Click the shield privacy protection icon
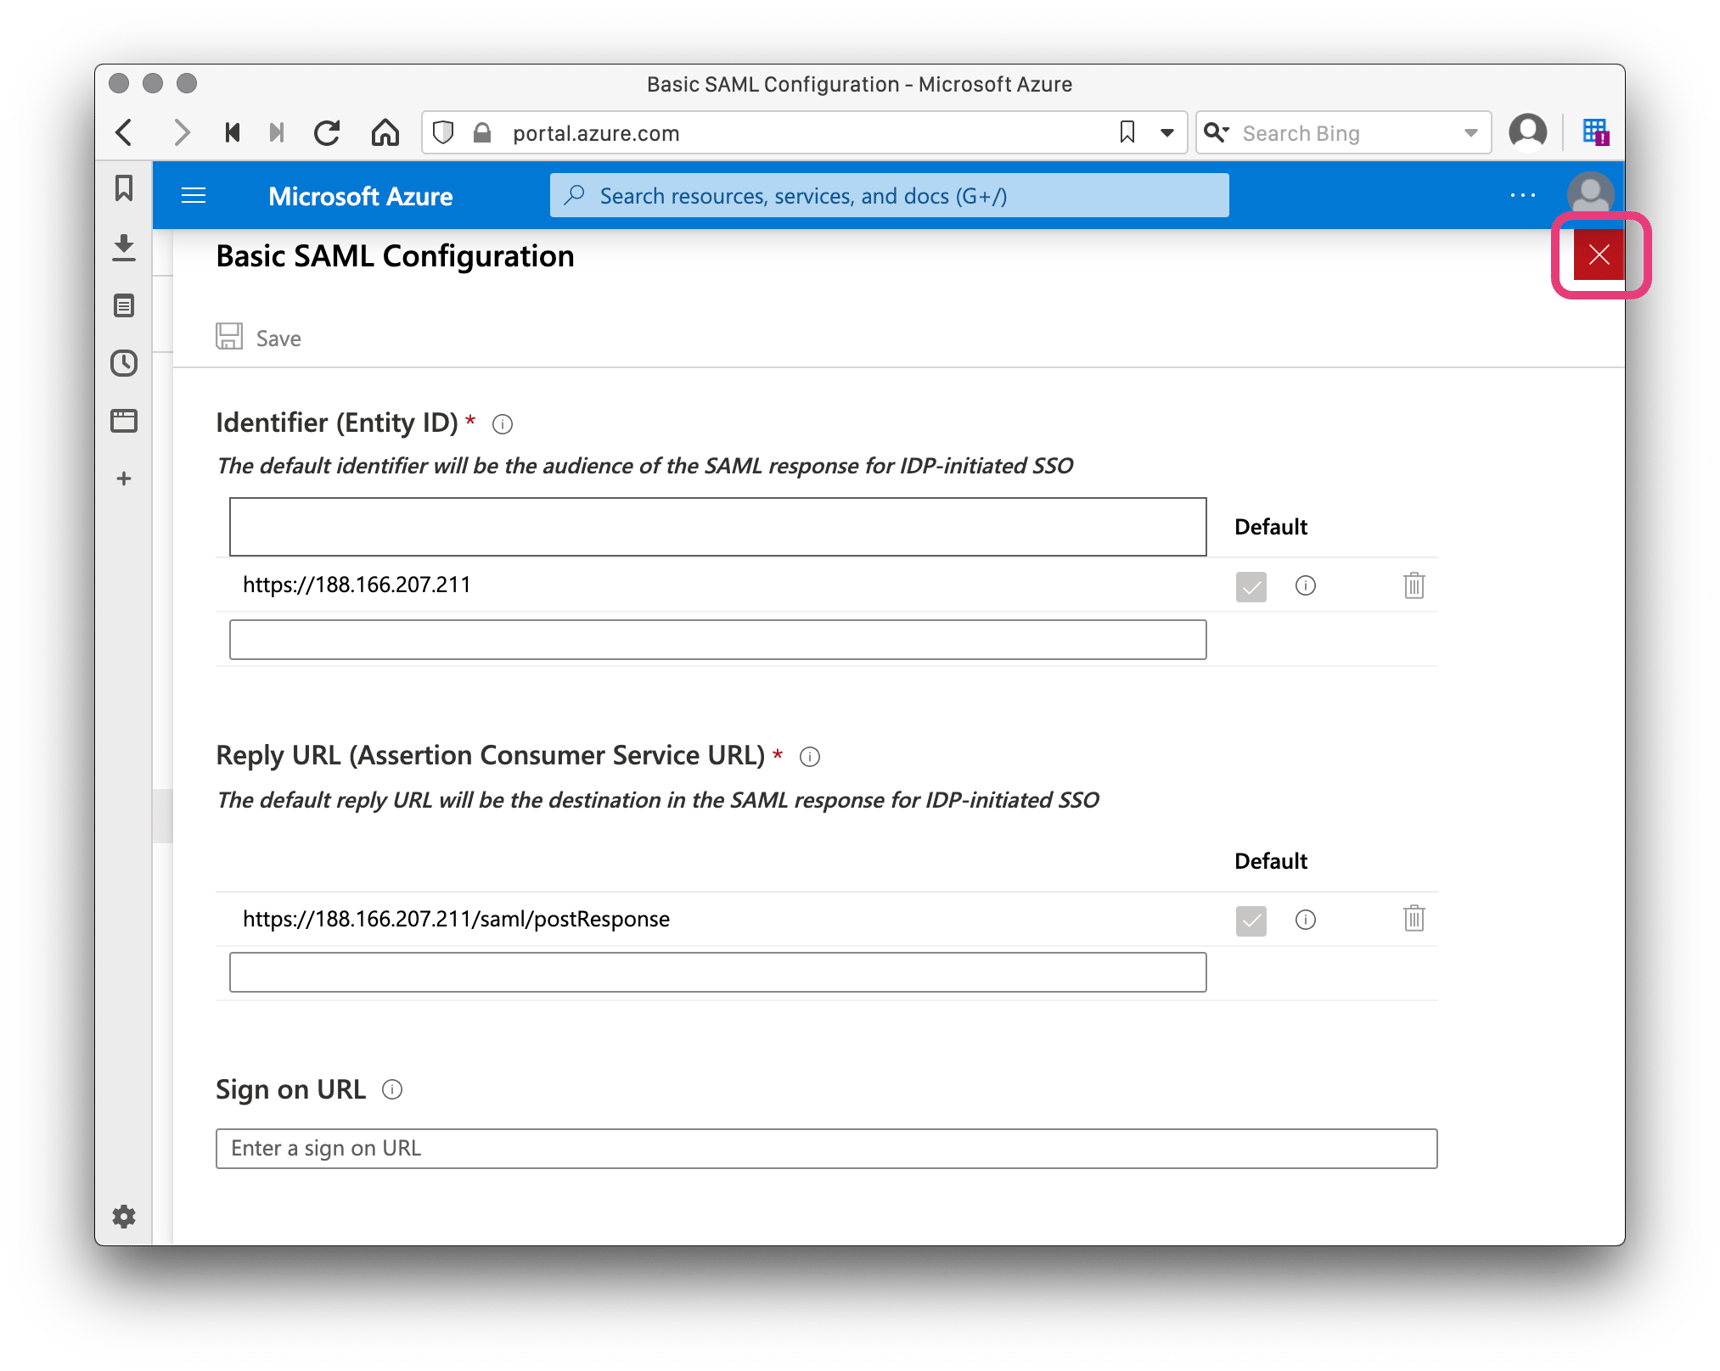The width and height of the screenshot is (1720, 1371). tap(442, 132)
